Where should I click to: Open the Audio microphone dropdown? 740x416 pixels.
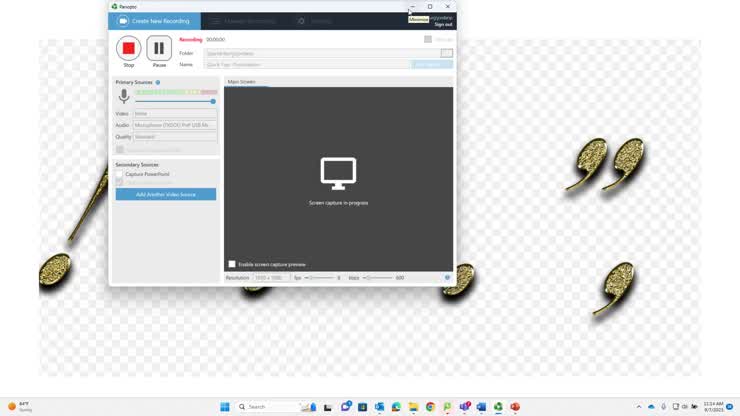pos(175,125)
